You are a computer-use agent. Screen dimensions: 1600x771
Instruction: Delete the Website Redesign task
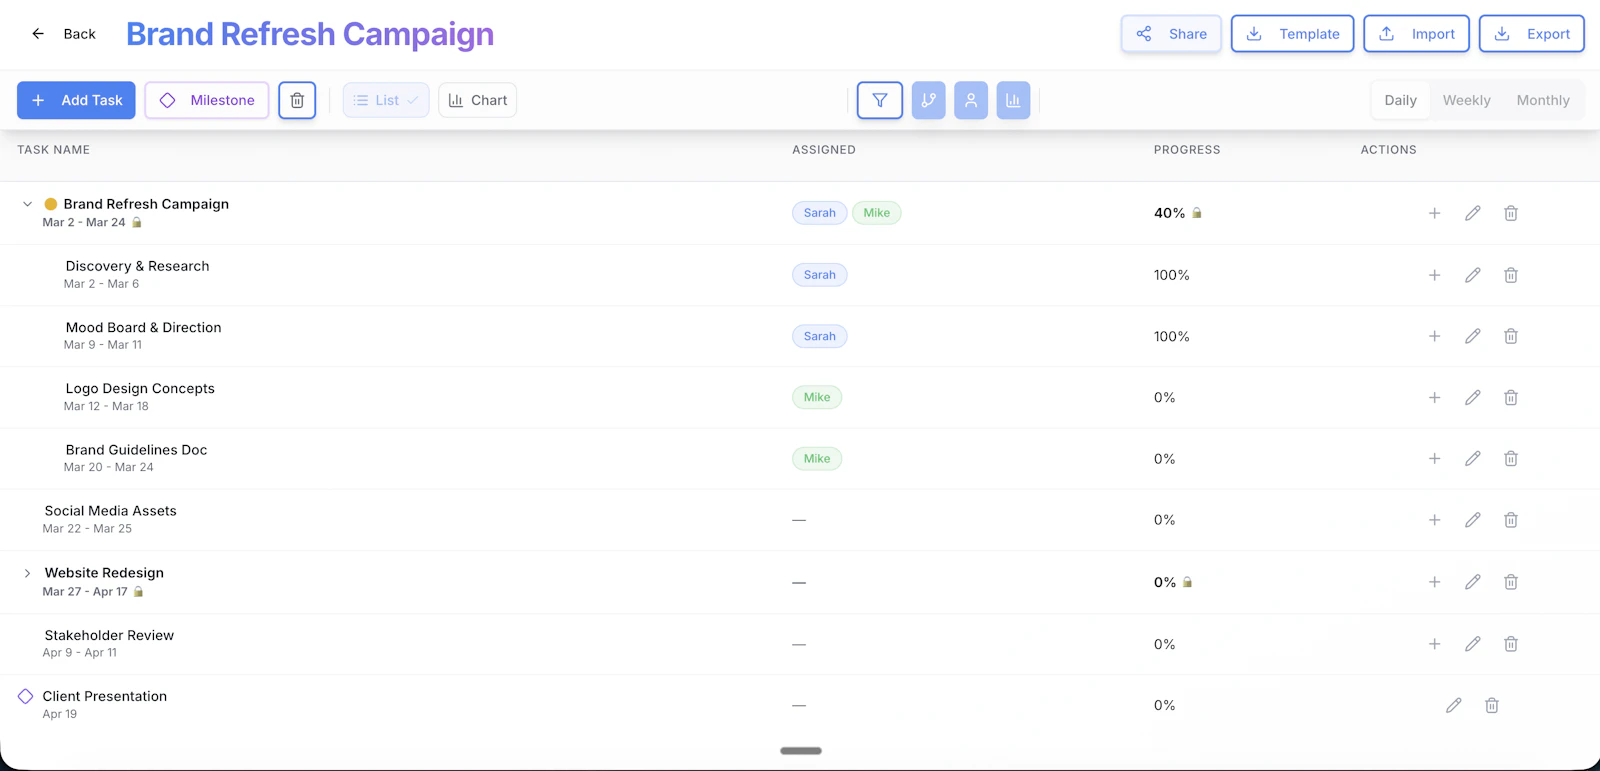click(1511, 582)
